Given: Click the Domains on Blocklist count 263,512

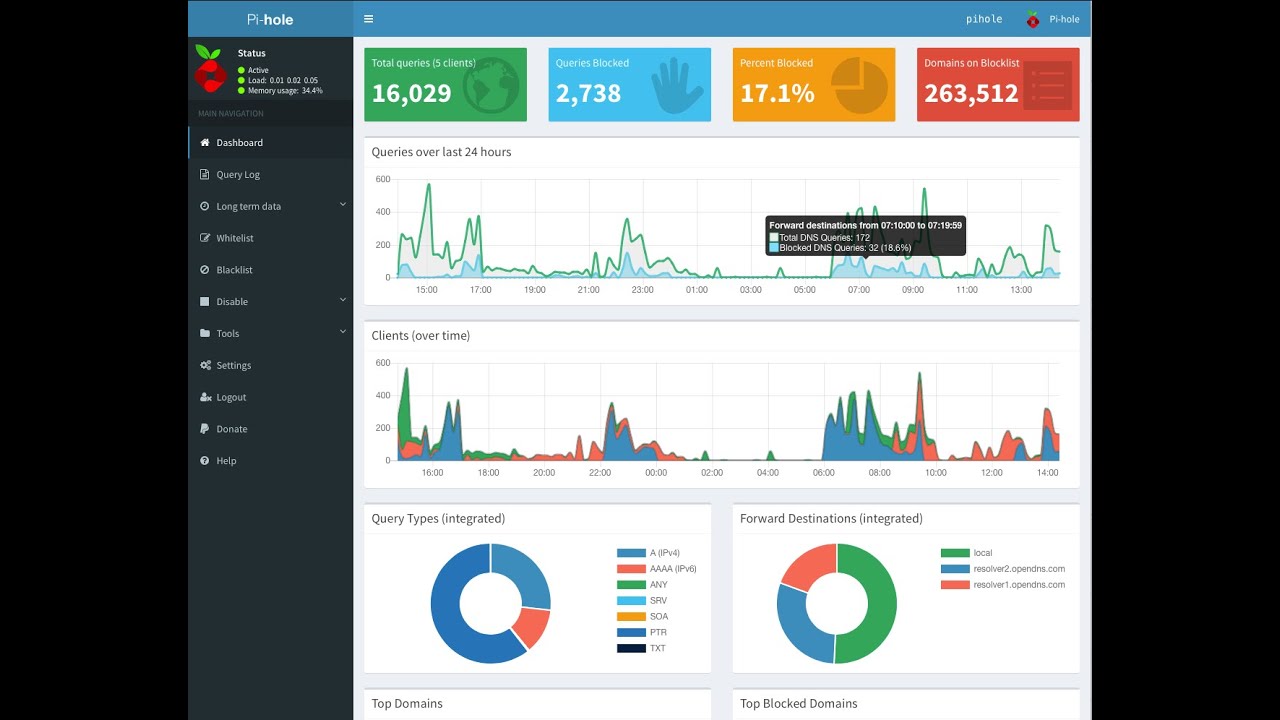Looking at the screenshot, I should (x=971, y=94).
